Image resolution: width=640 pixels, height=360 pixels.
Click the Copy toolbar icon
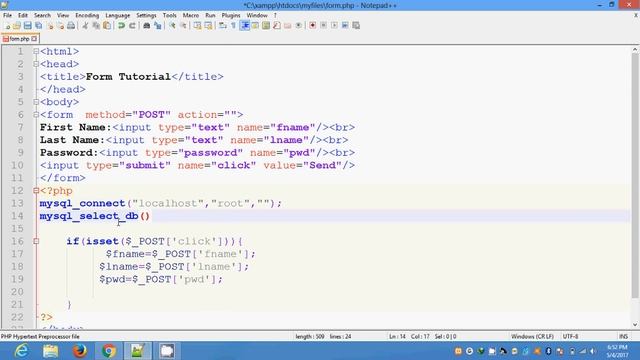coord(96,26)
